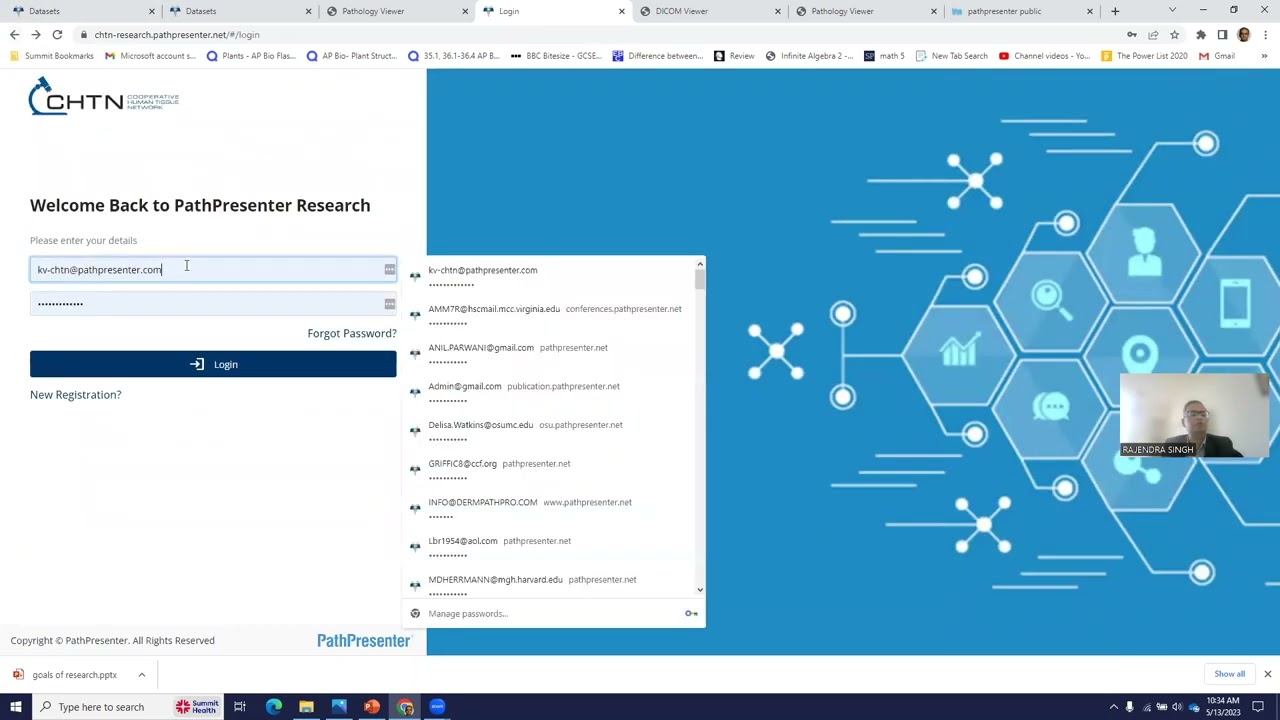Open File Explorer from the taskbar
The image size is (1280, 720).
click(306, 707)
